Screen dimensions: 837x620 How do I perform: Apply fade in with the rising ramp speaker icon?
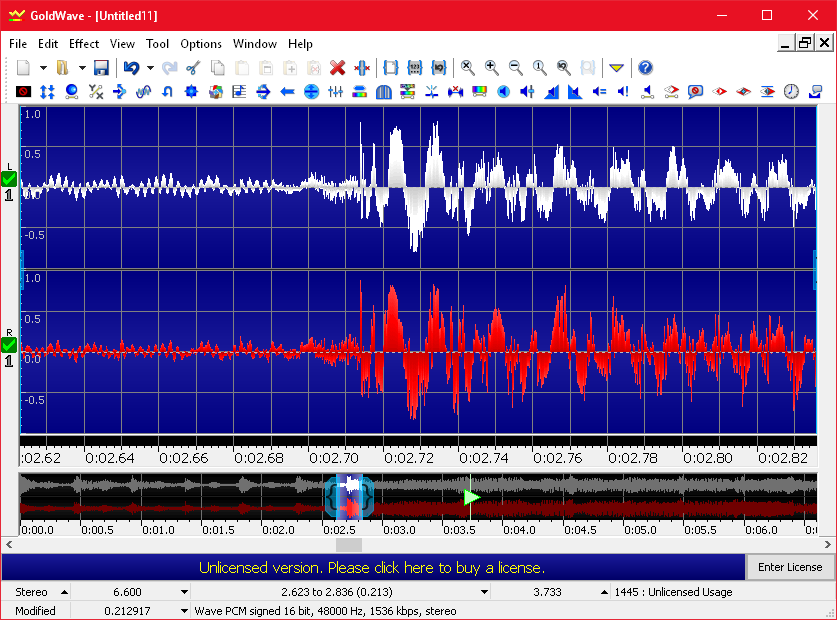coord(551,92)
